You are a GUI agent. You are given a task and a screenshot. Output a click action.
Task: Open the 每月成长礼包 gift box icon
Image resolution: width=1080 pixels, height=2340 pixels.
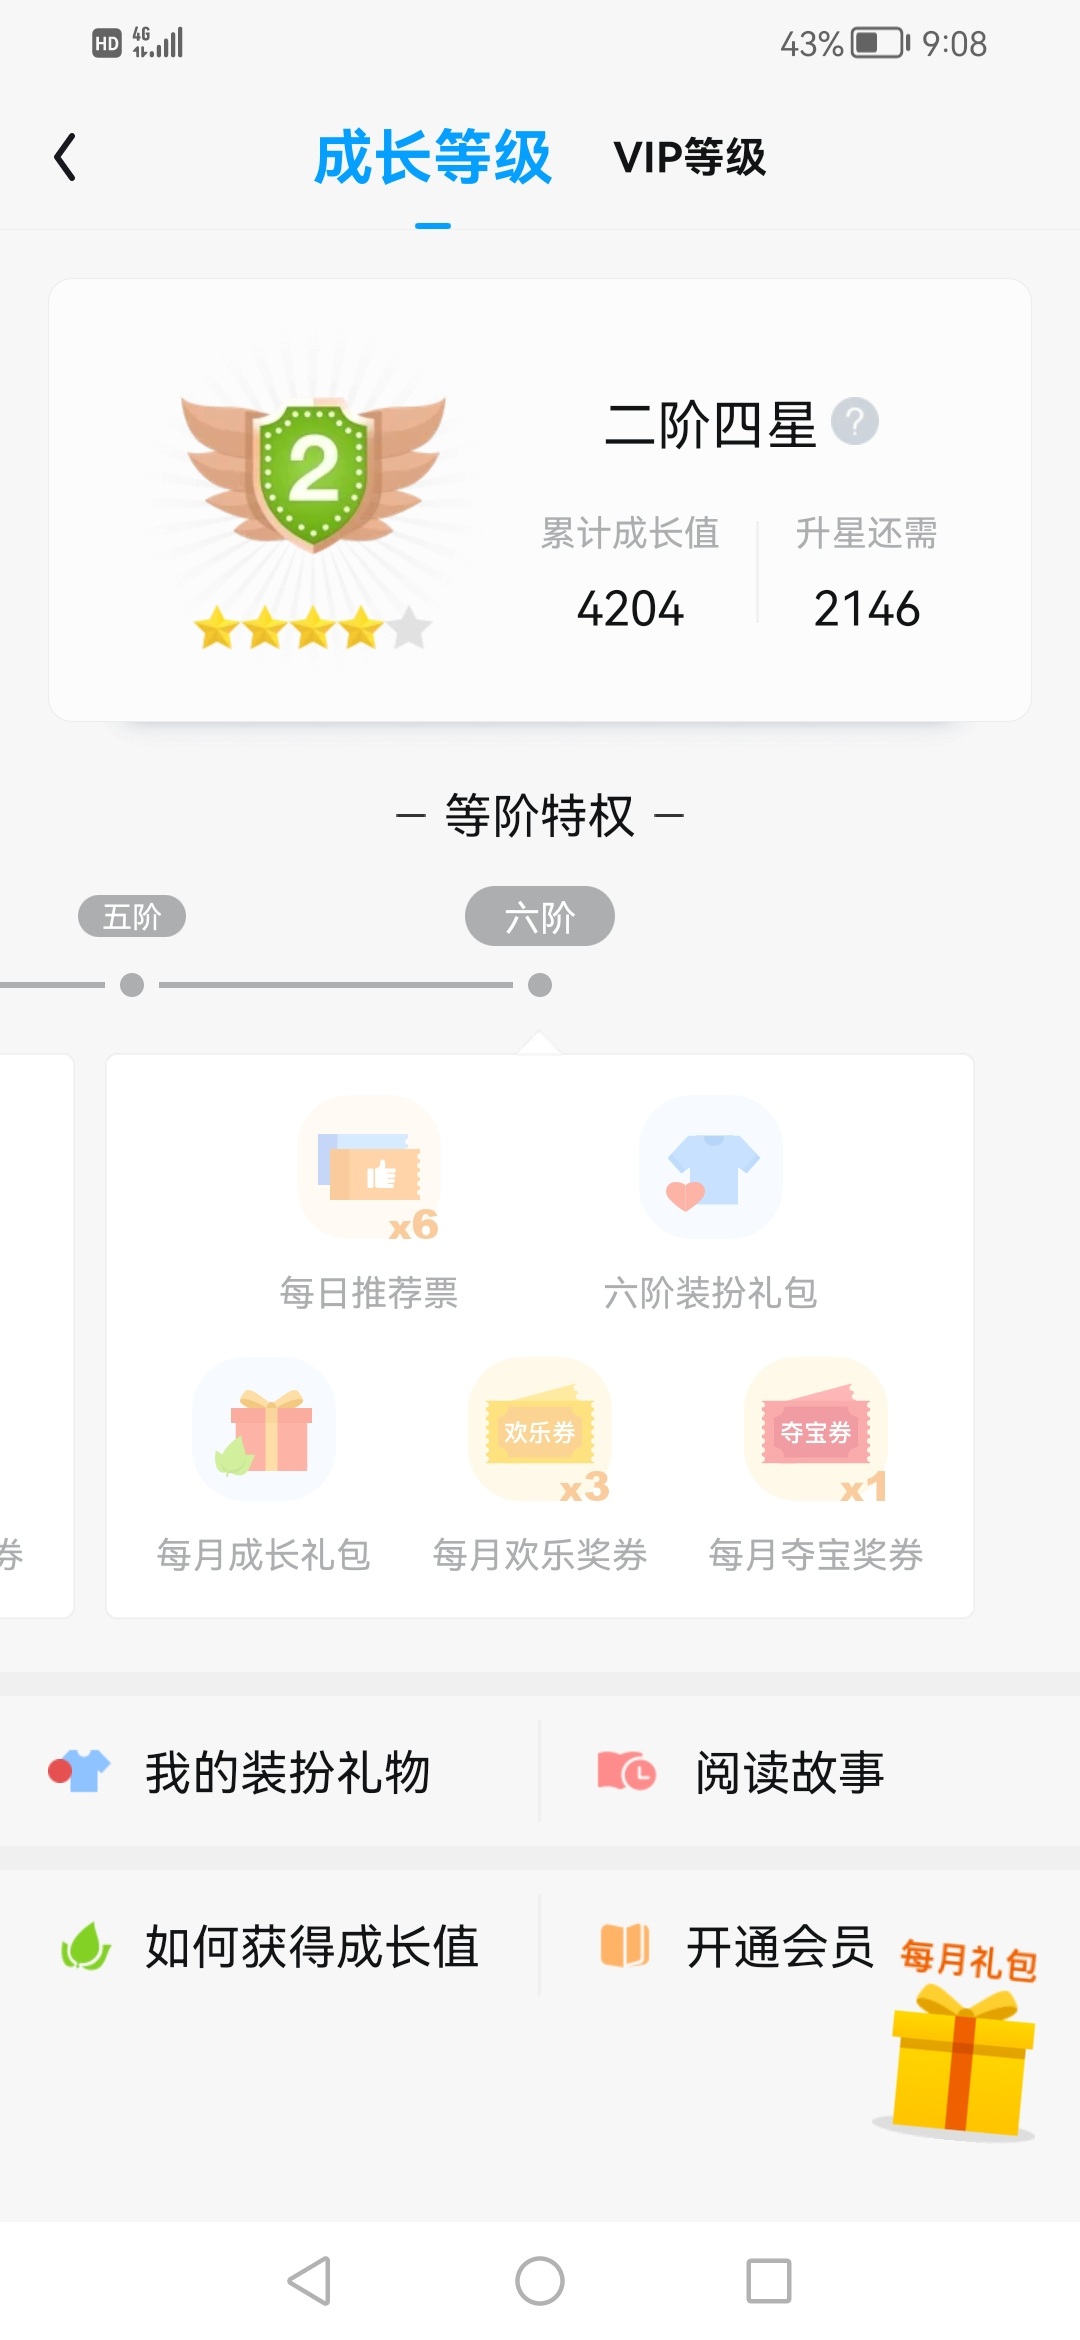(264, 1429)
